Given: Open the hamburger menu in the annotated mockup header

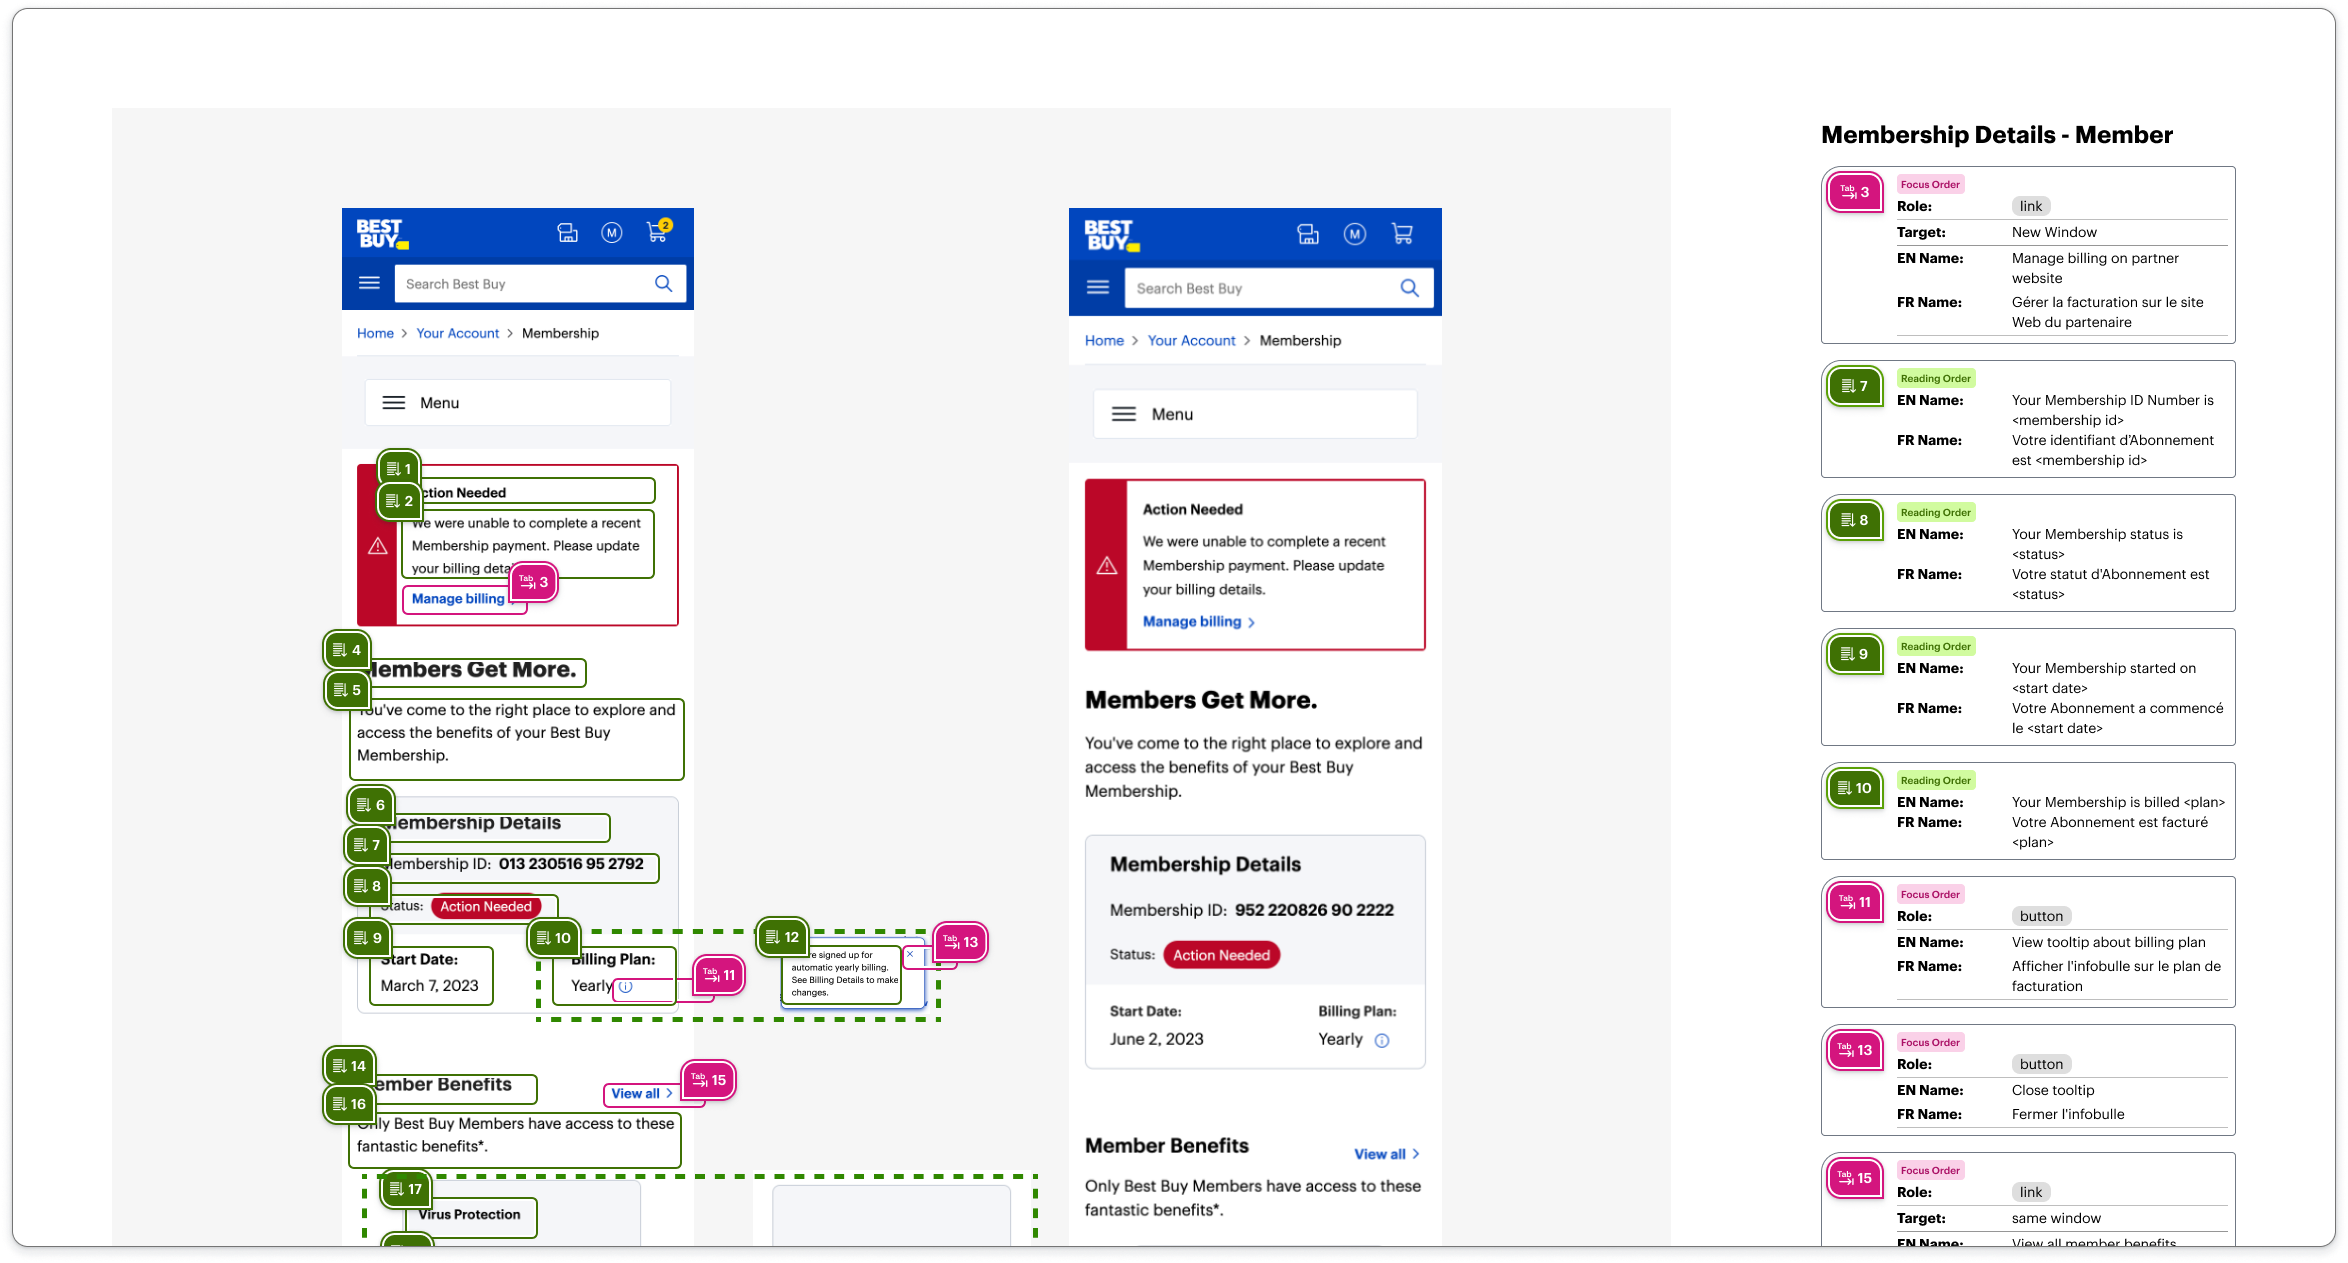Looking at the screenshot, I should pyautogui.click(x=369, y=283).
